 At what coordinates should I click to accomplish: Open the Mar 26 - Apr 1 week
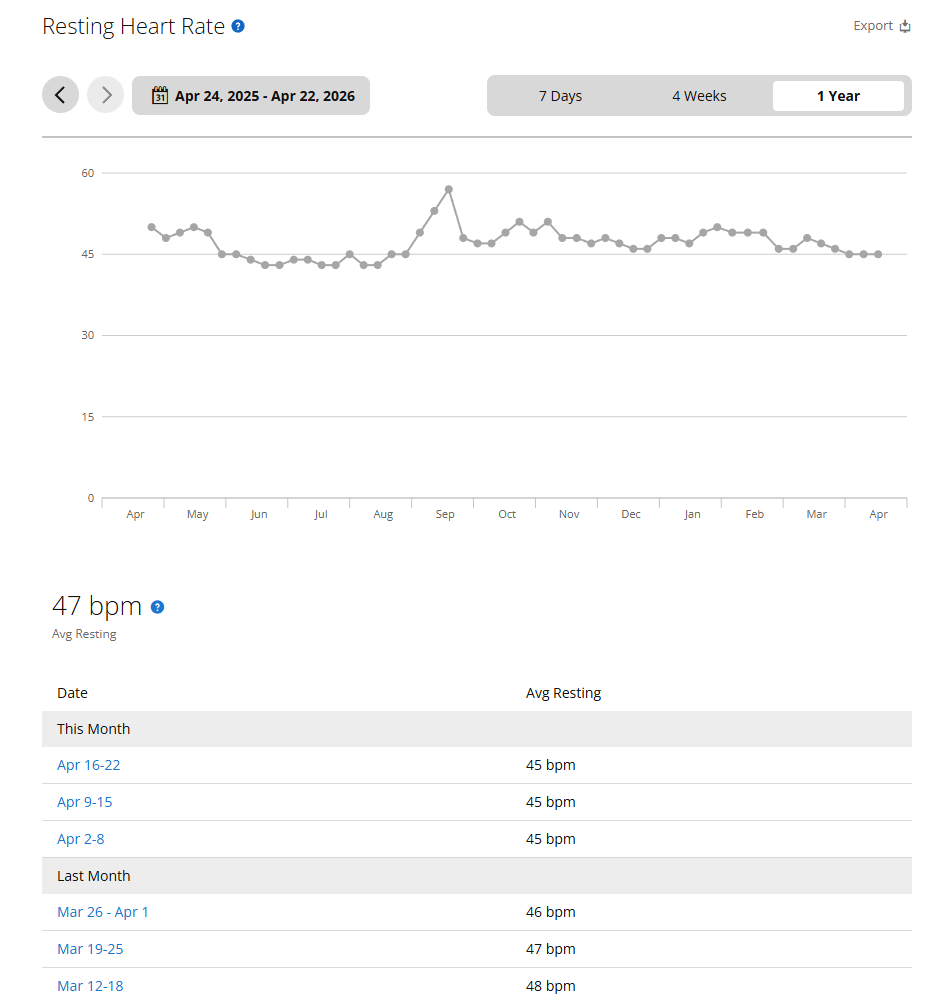(x=103, y=912)
